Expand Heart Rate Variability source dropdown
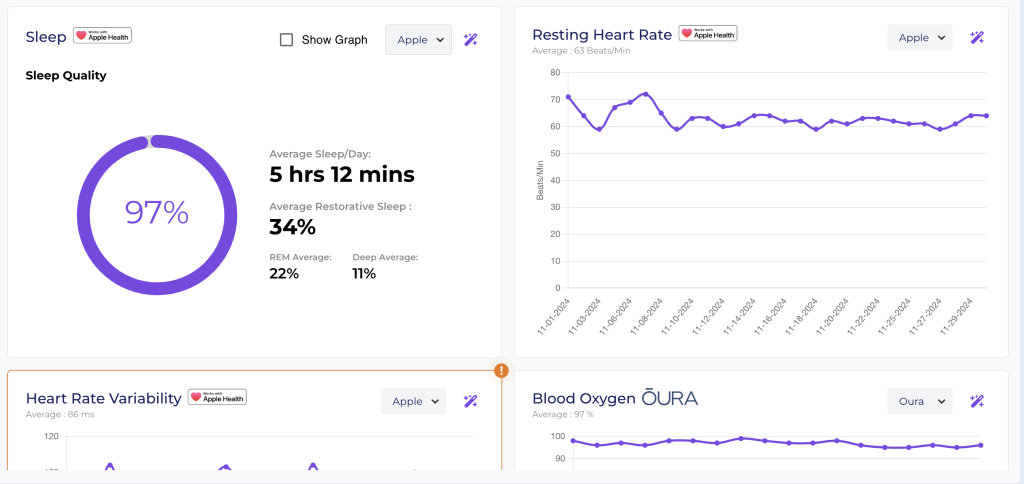 click(413, 401)
